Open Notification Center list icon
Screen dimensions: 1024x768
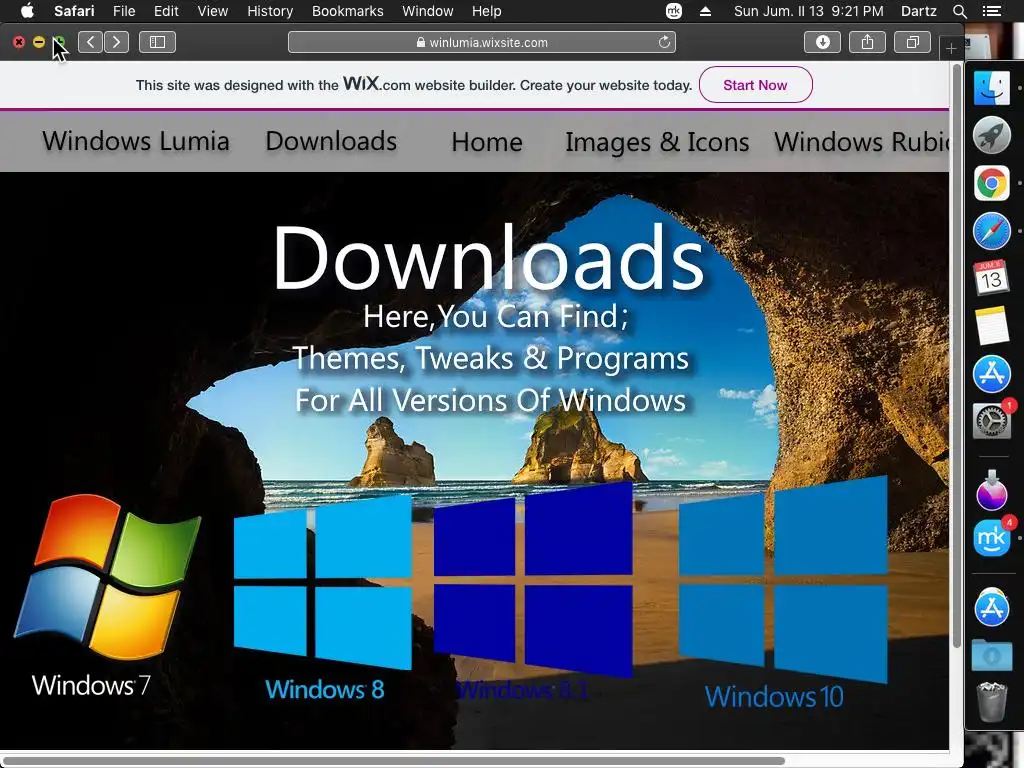[x=992, y=11]
